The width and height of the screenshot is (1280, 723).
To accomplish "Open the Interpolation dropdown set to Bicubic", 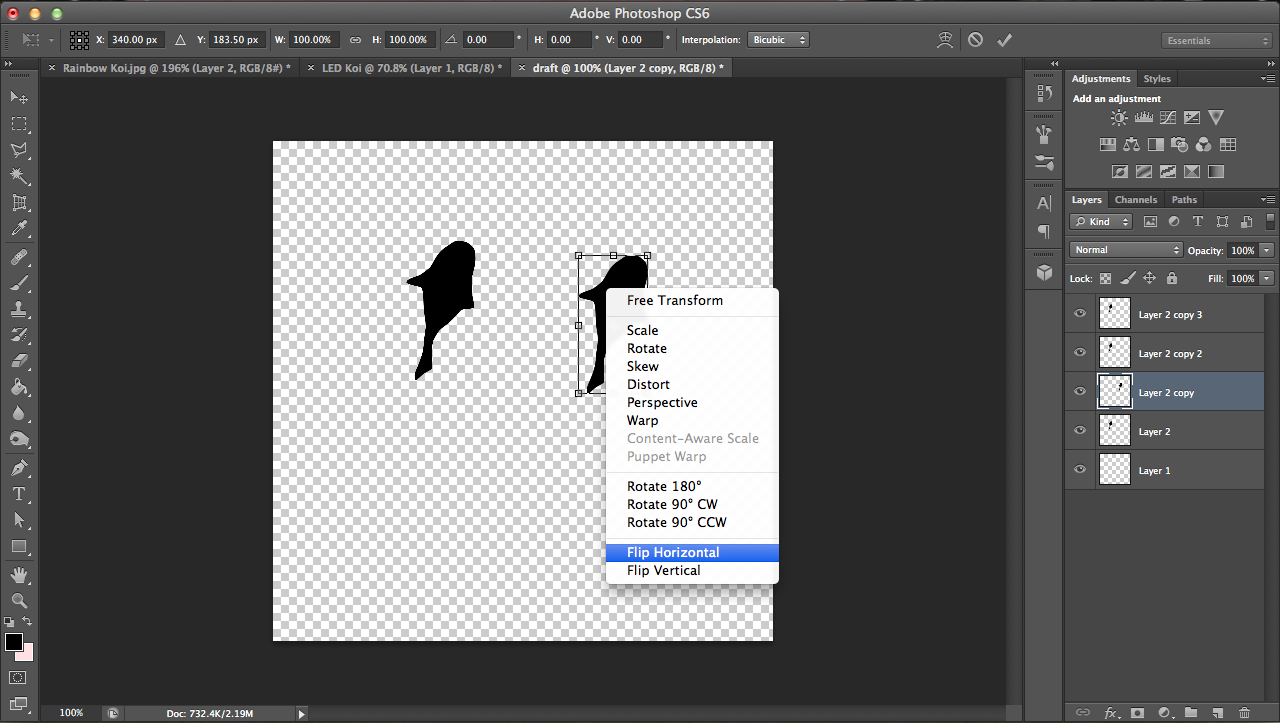I will point(778,39).
